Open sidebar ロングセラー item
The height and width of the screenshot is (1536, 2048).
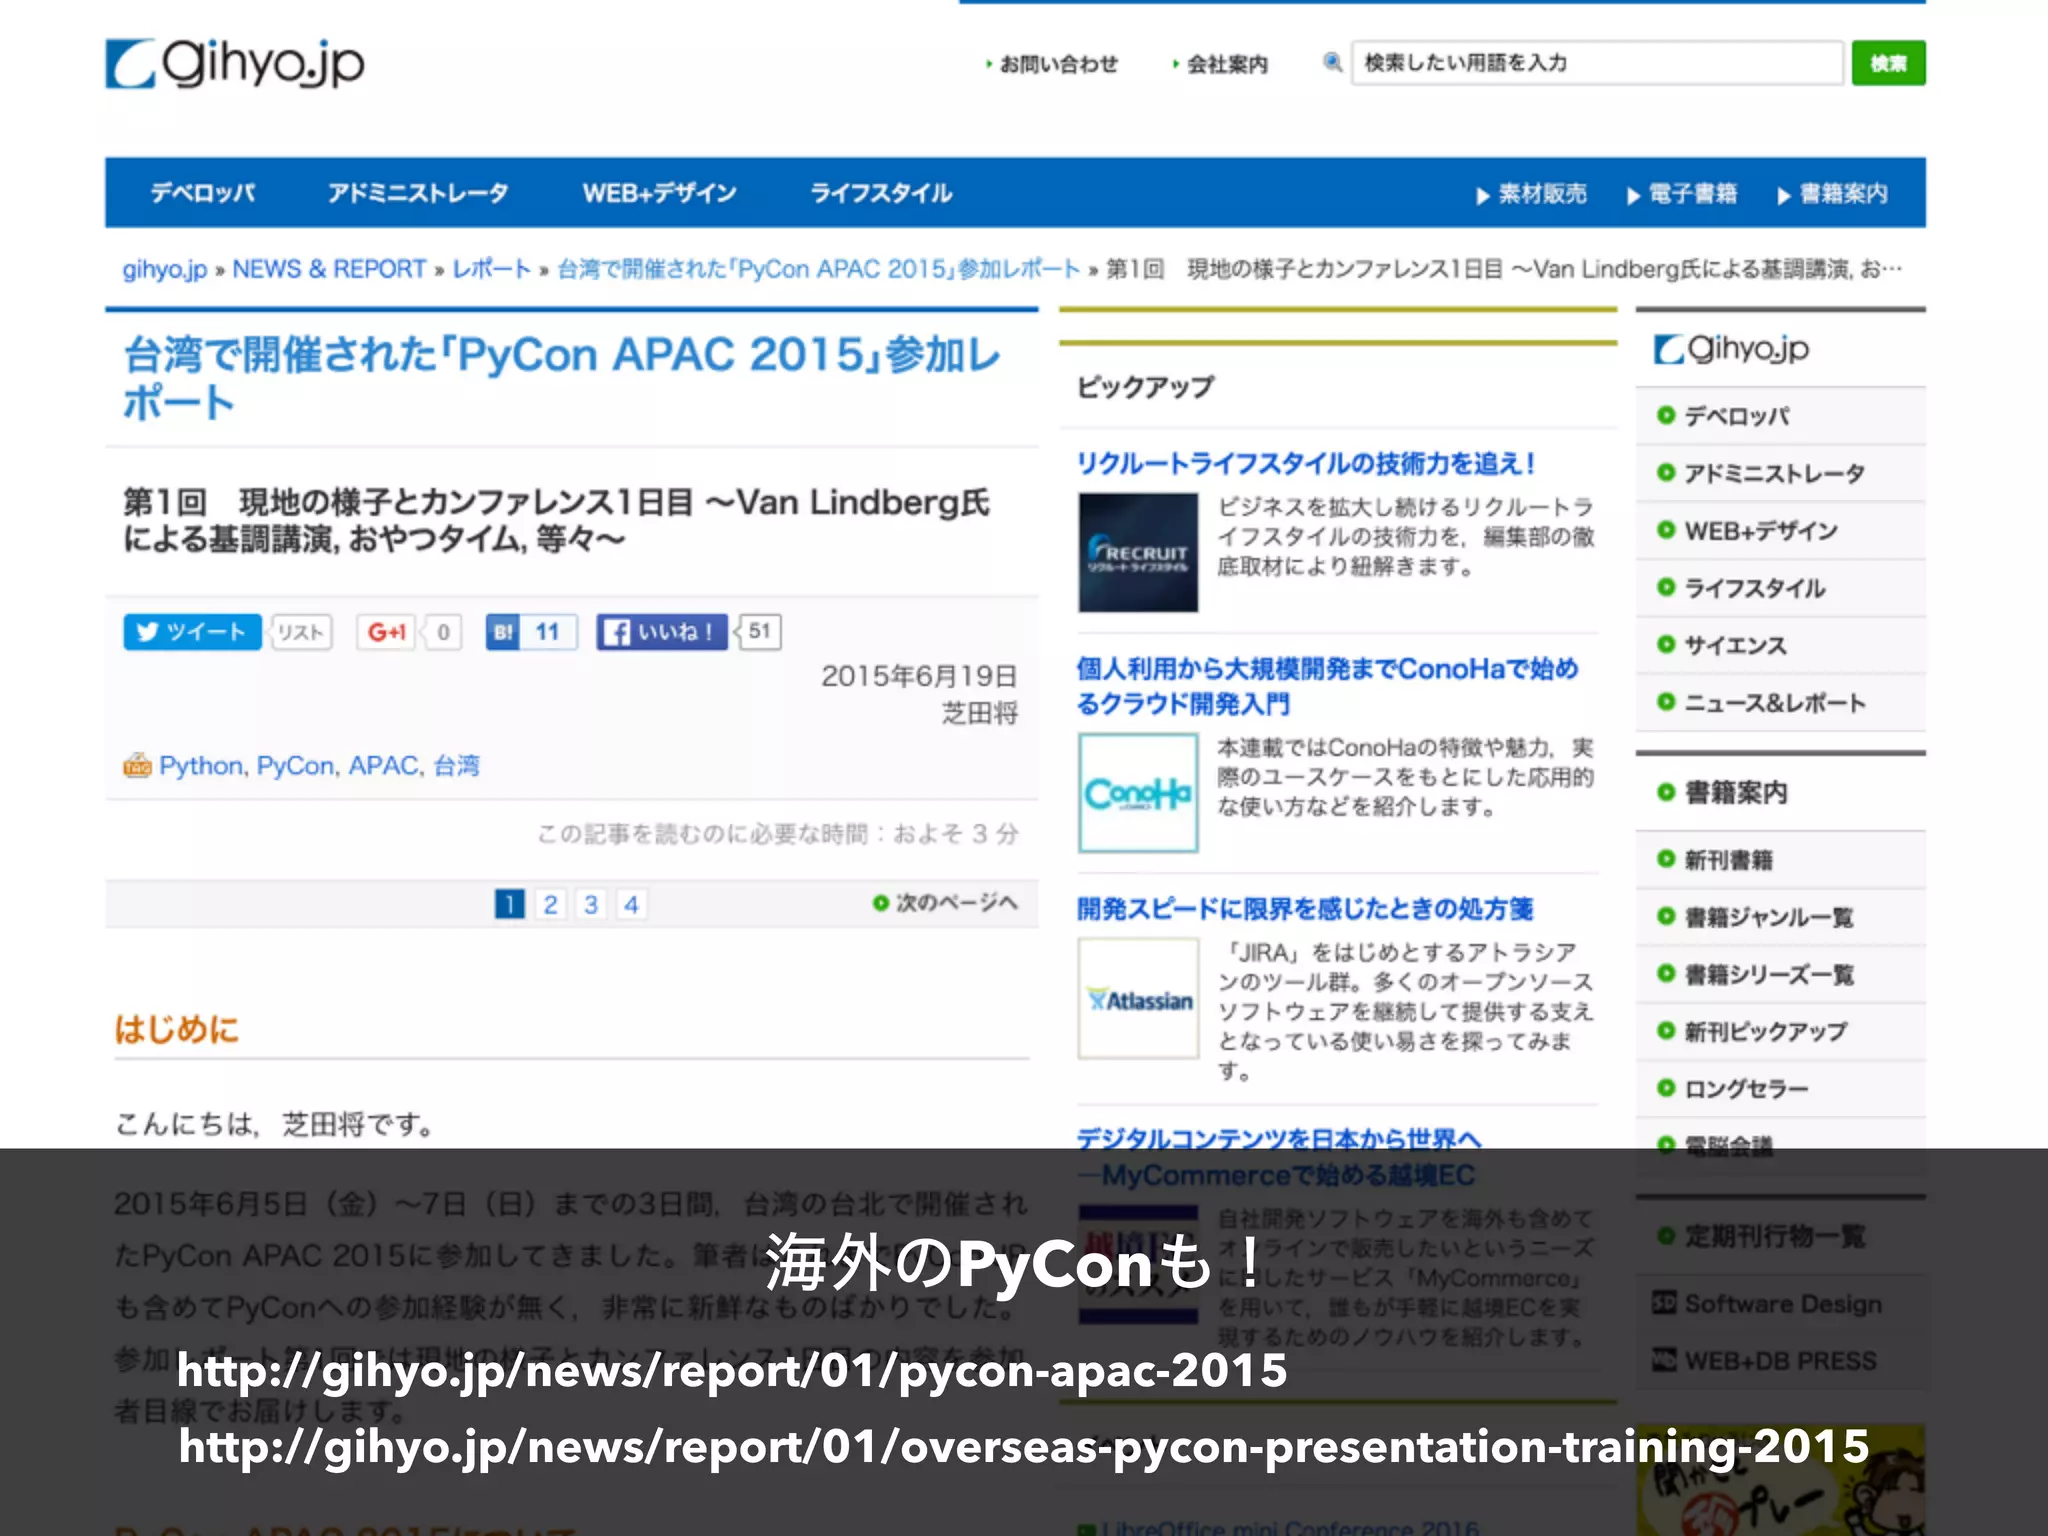[x=1746, y=1088]
